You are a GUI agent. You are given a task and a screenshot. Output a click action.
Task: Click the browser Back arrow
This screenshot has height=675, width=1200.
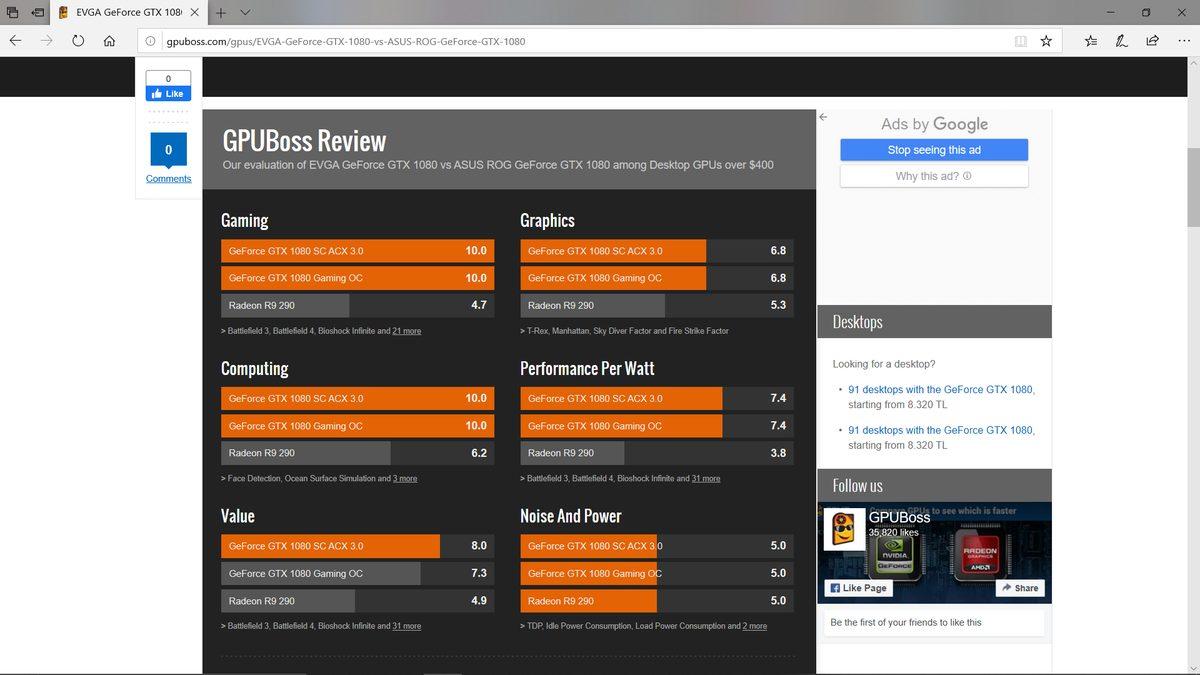(15, 41)
